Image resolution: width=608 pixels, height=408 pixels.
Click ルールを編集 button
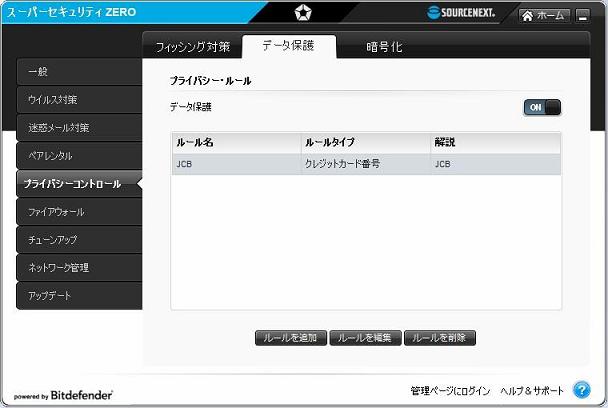[365, 338]
